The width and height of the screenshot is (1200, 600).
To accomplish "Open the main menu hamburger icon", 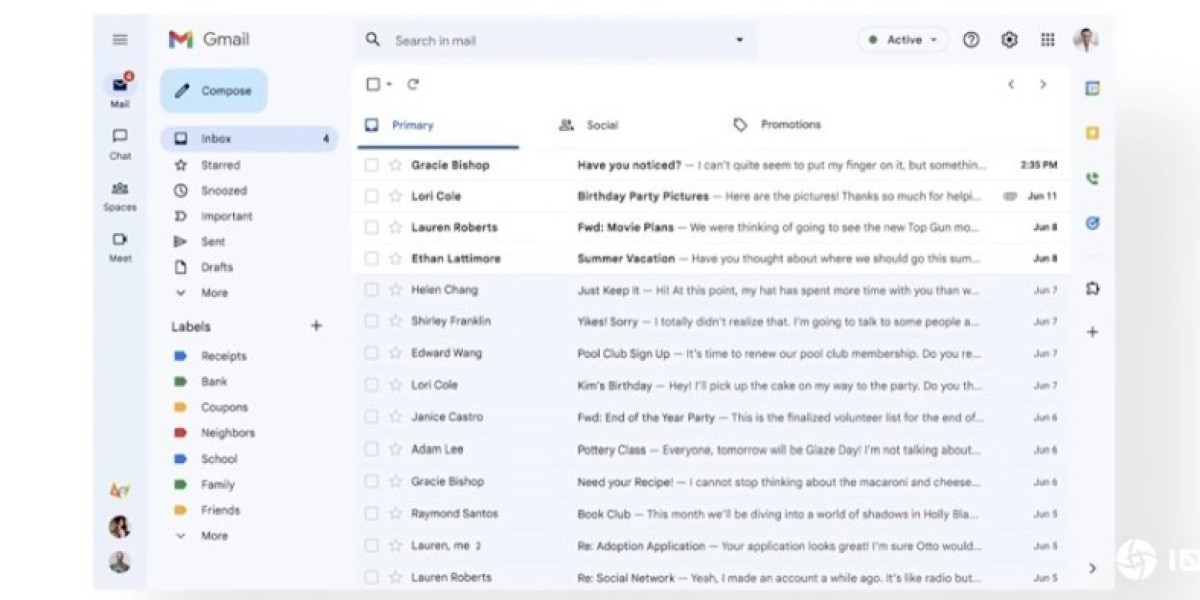I will pyautogui.click(x=120, y=40).
